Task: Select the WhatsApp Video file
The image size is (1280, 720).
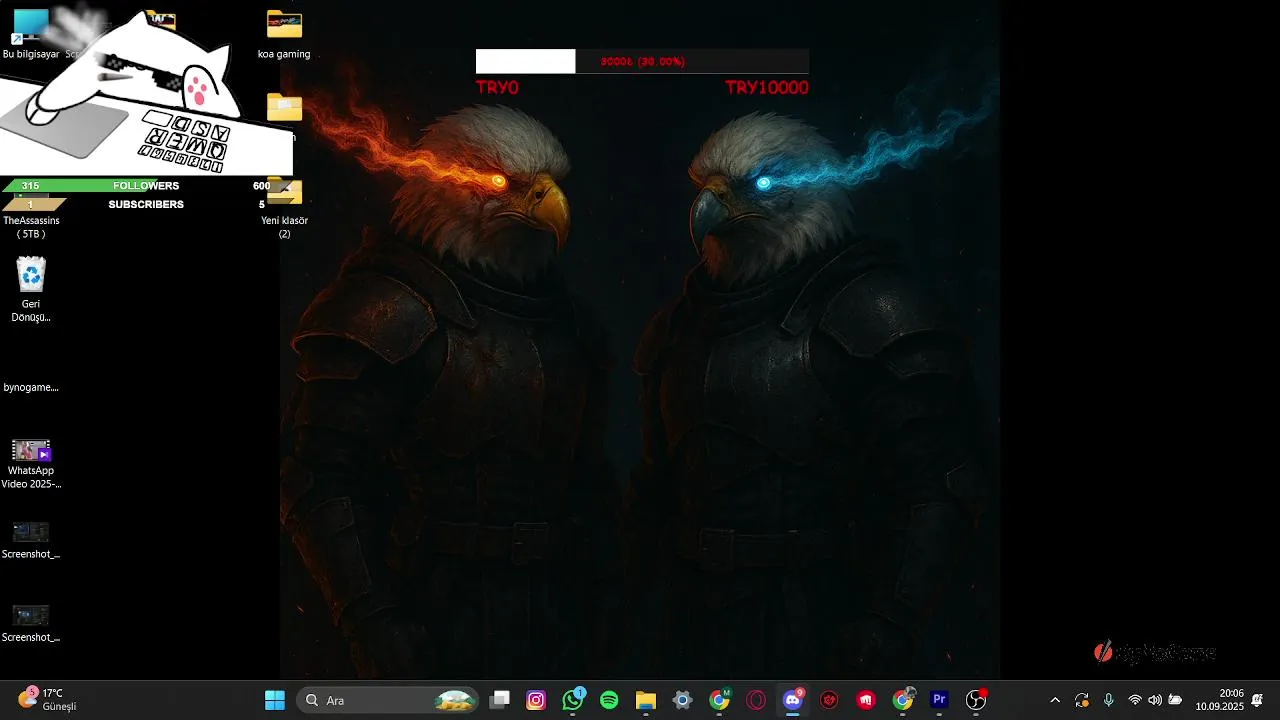Action: point(31,464)
